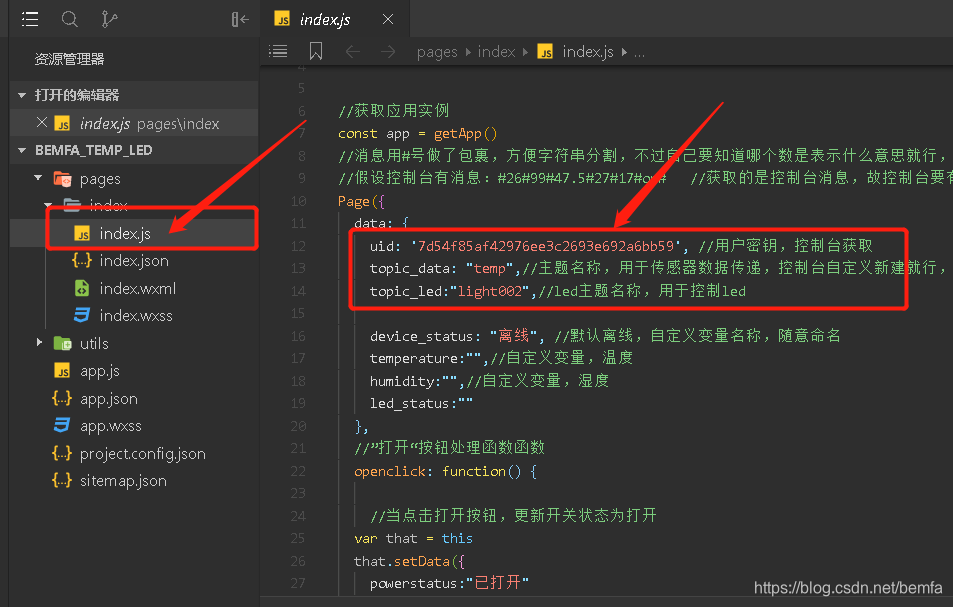Screen dimensions: 953x607
Task: Open index.js in file tree
Action: (x=125, y=233)
